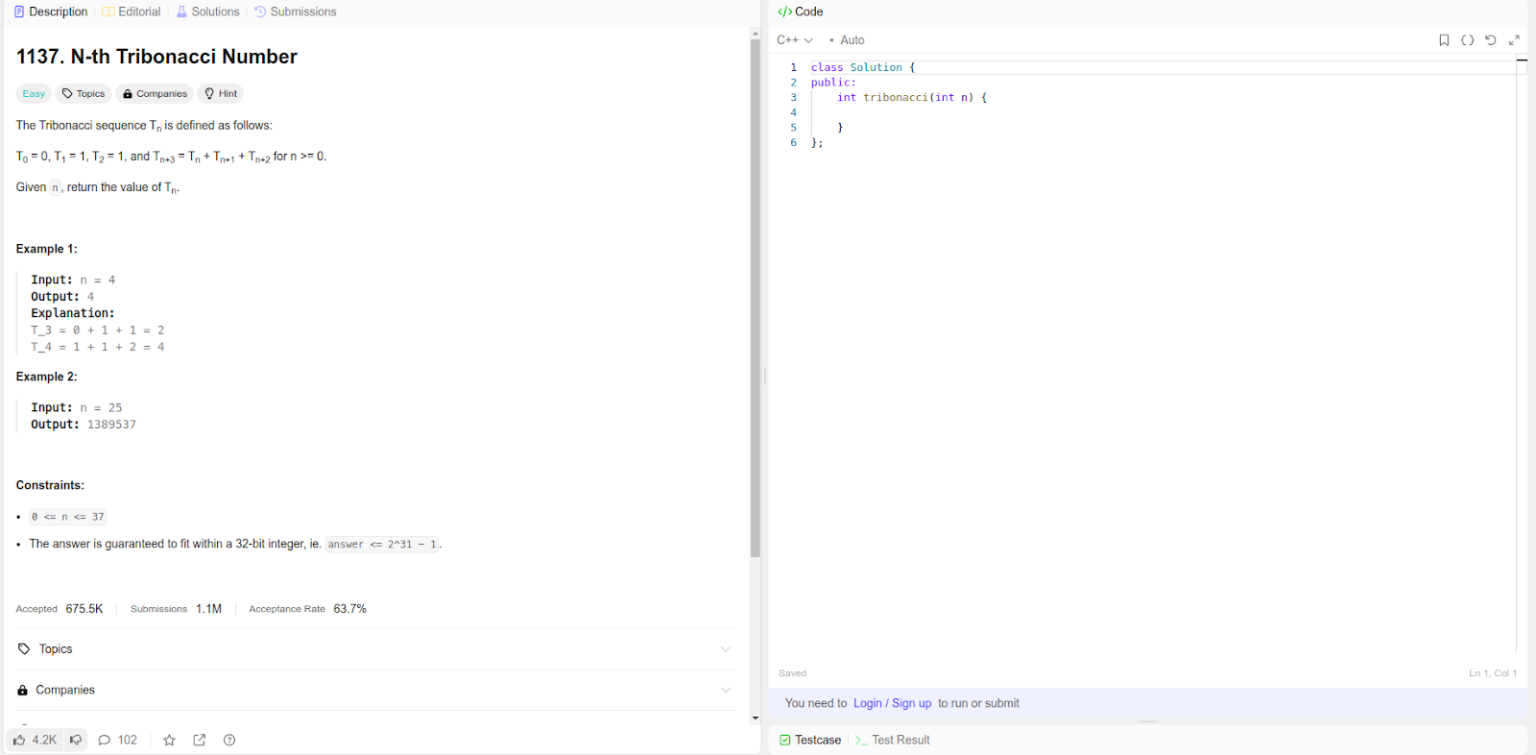Reset code to default template
Image resolution: width=1536 pixels, height=755 pixels.
(1490, 40)
